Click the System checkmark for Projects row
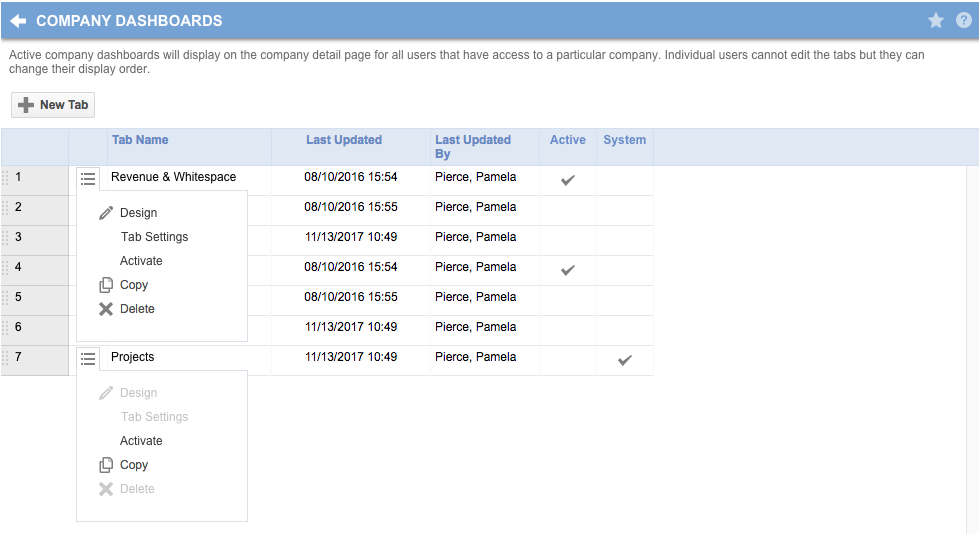Screen dimensions: 979x534 [x=625, y=359]
